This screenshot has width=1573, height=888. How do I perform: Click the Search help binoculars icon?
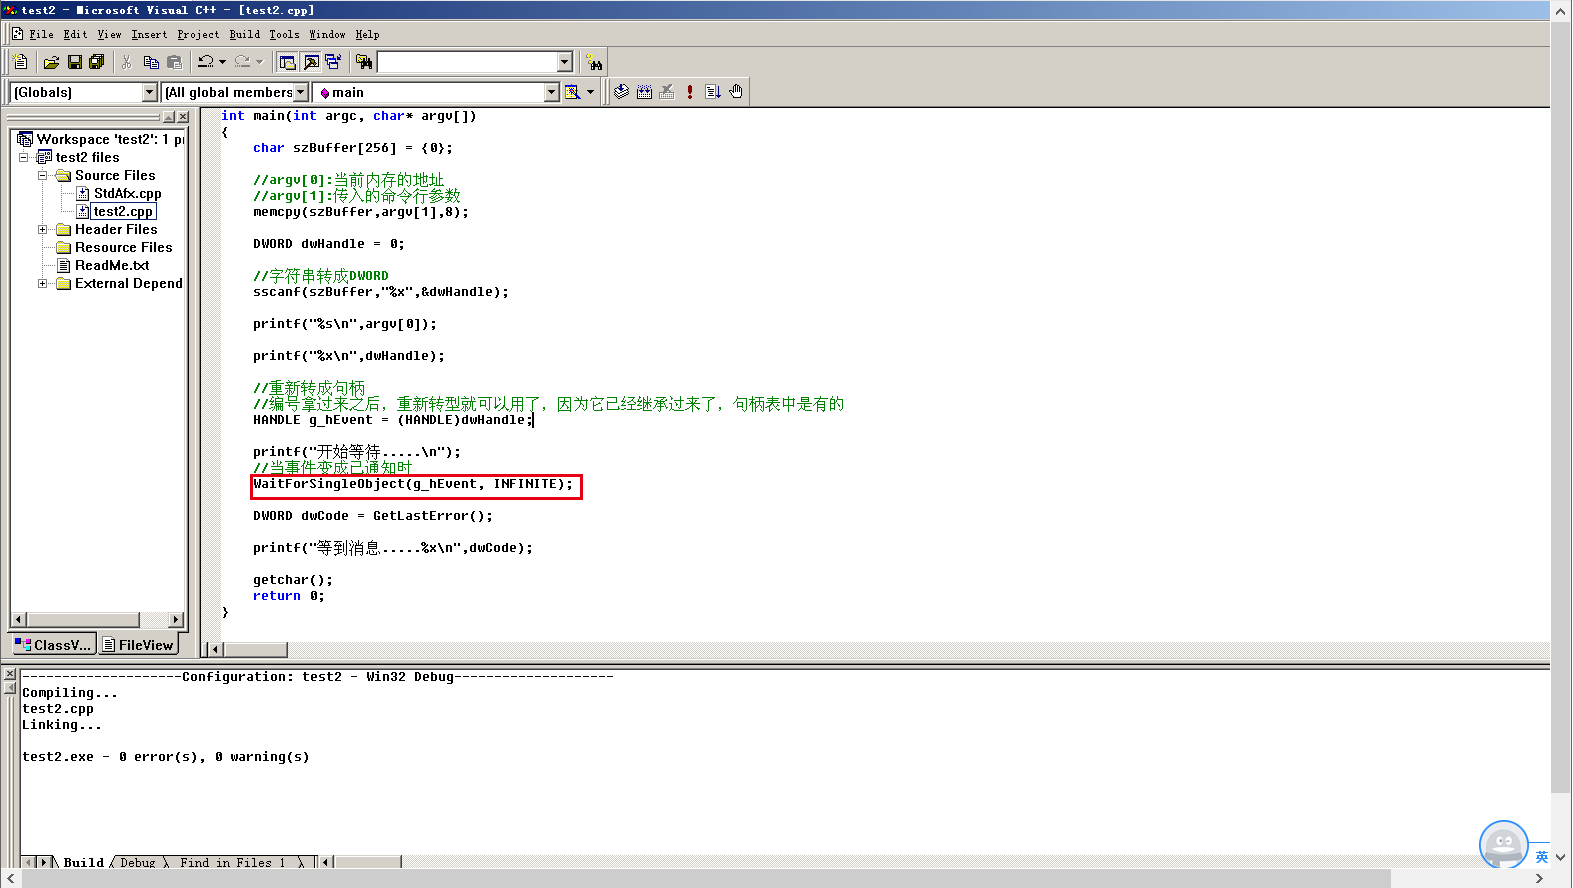(x=594, y=62)
